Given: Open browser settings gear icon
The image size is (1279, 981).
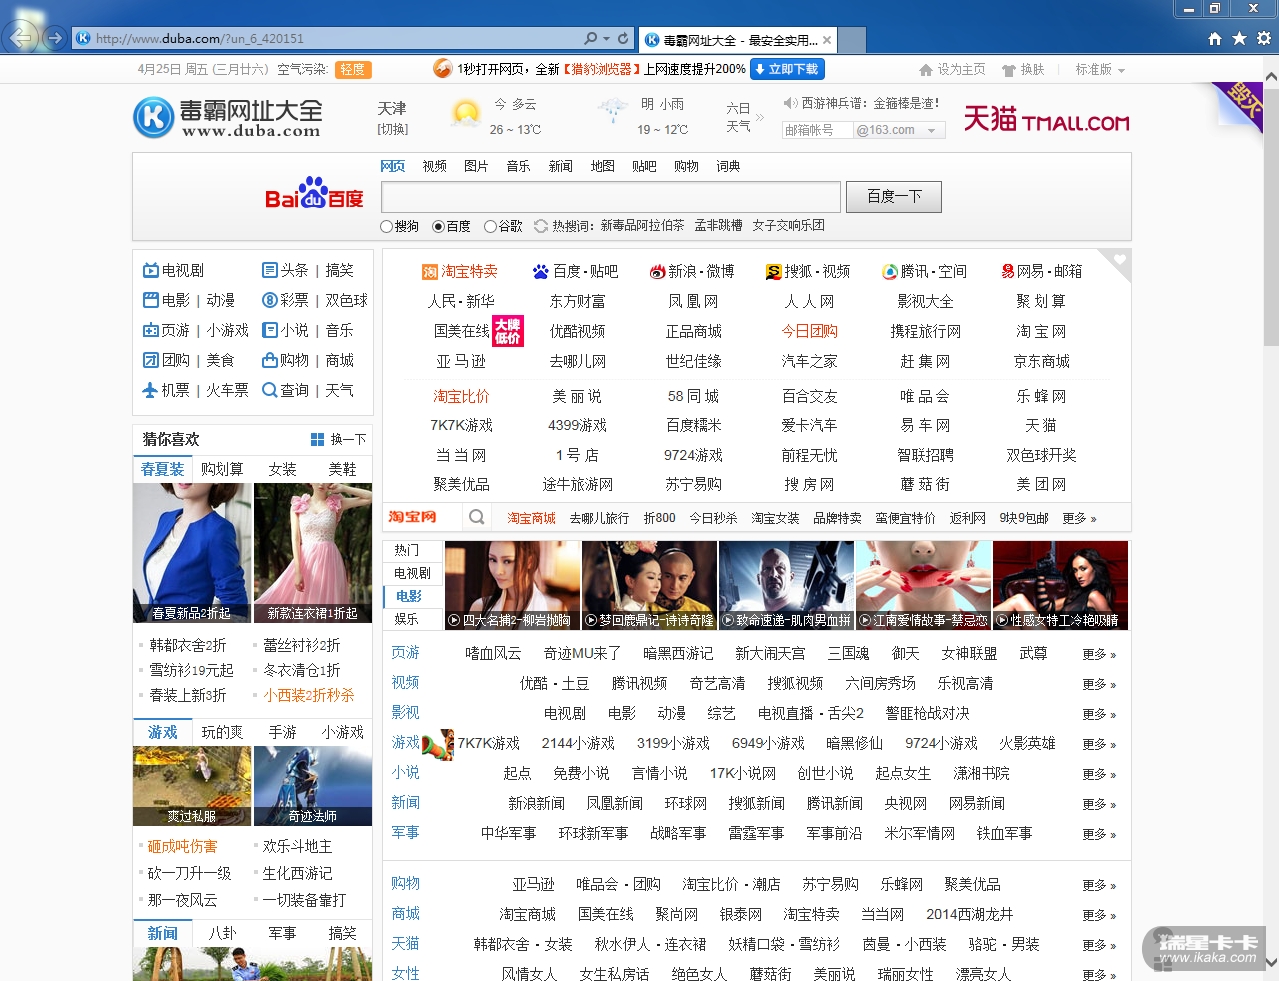Looking at the screenshot, I should 1264,38.
